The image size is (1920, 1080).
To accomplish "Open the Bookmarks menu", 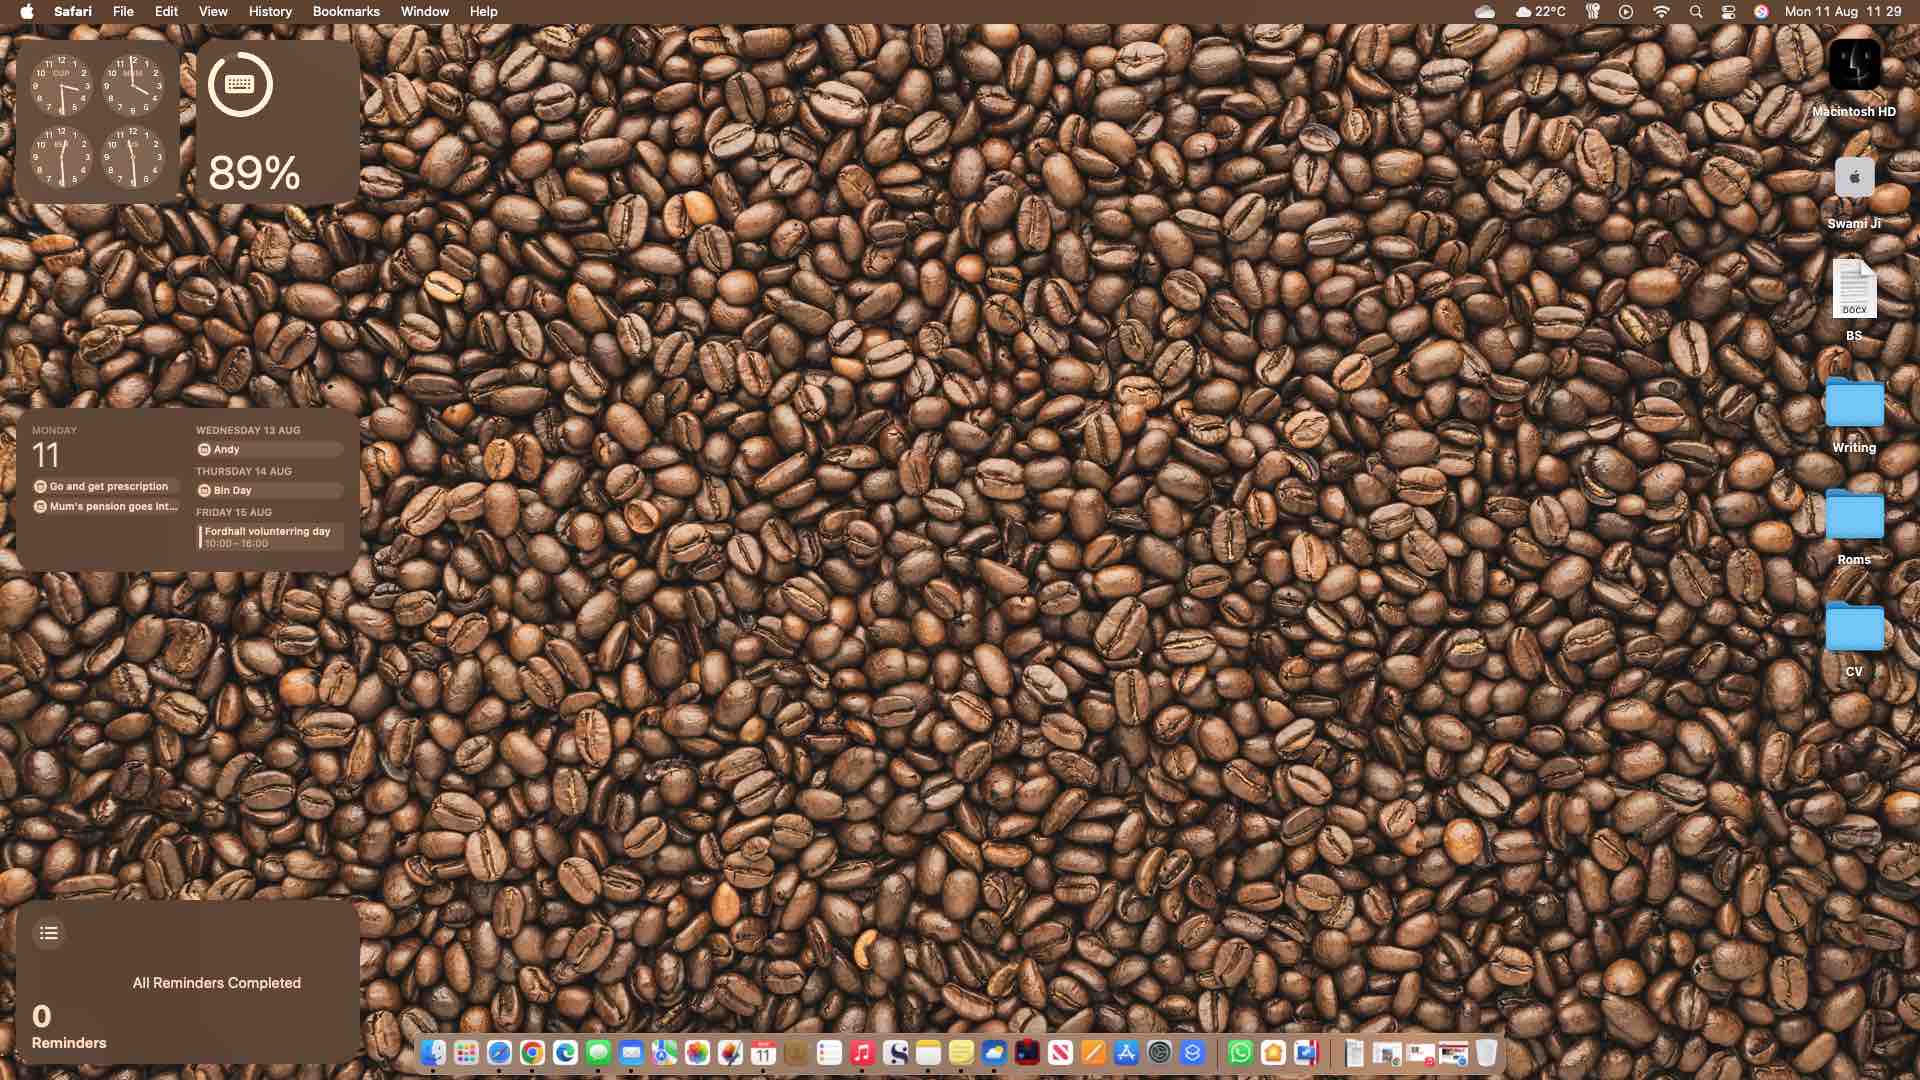I will click(345, 12).
